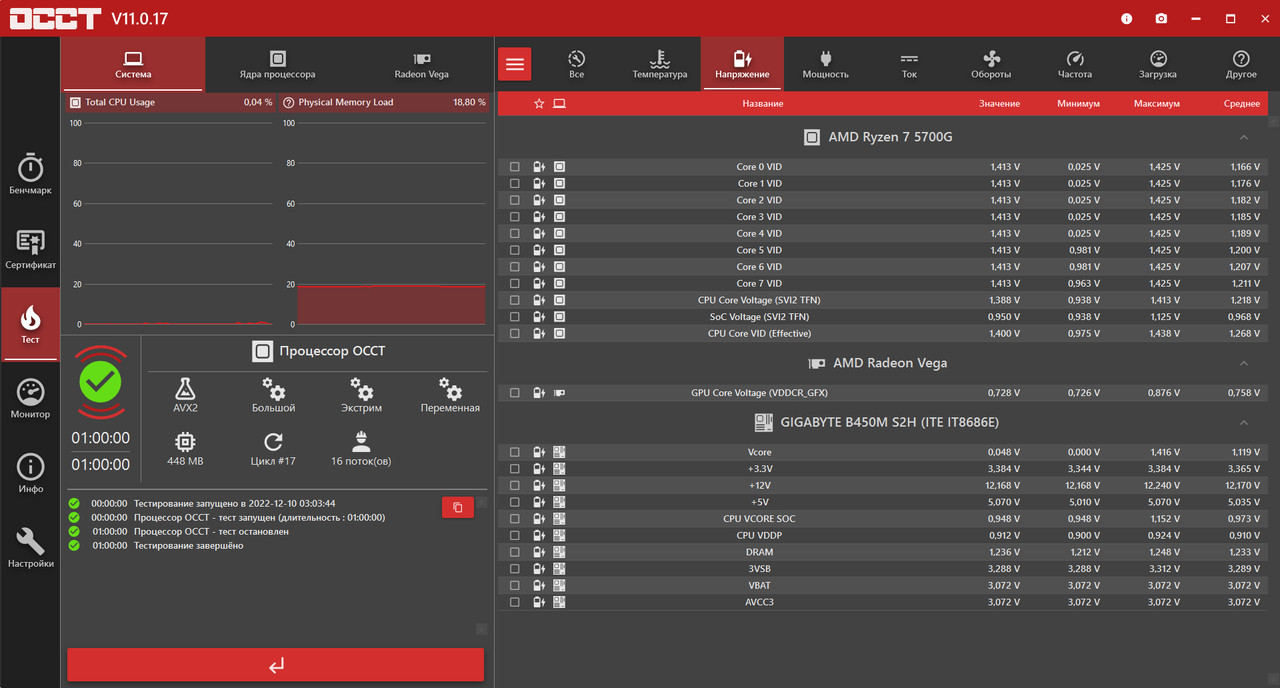Click the CPU Core VID (Effective) row name
Viewport: 1280px width, 688px height.
click(759, 334)
